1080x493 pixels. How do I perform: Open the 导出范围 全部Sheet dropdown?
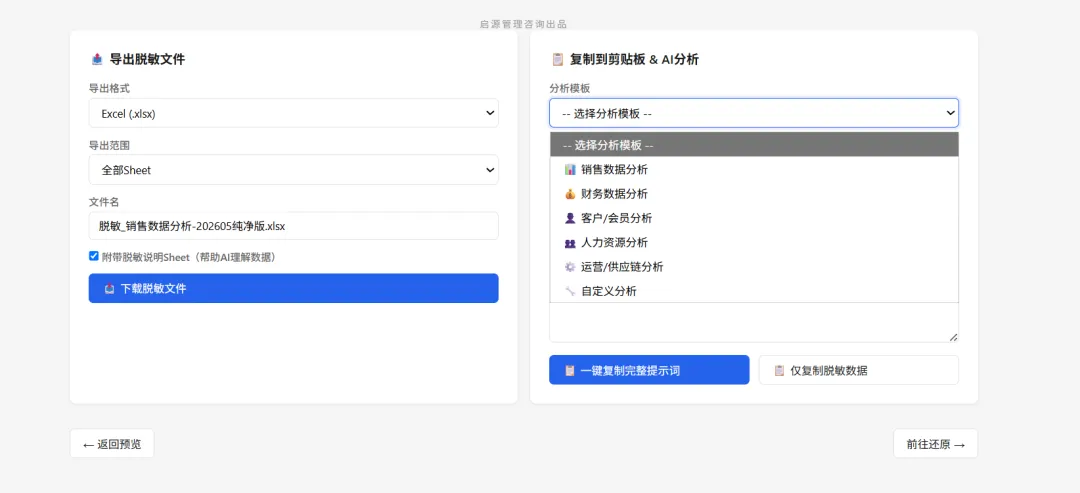(293, 169)
